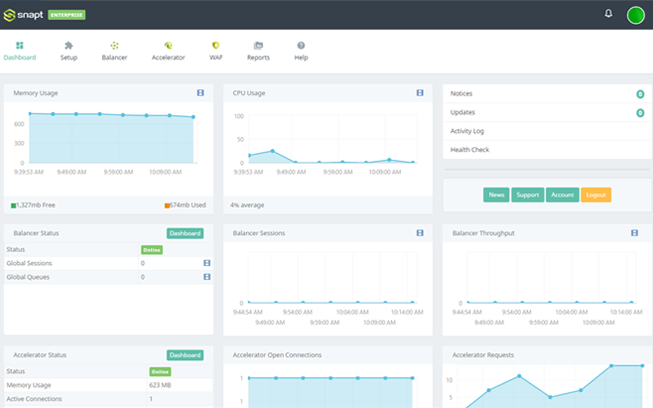Go to the Accelerator section
Screen dimensions: 653x408
click(x=168, y=51)
